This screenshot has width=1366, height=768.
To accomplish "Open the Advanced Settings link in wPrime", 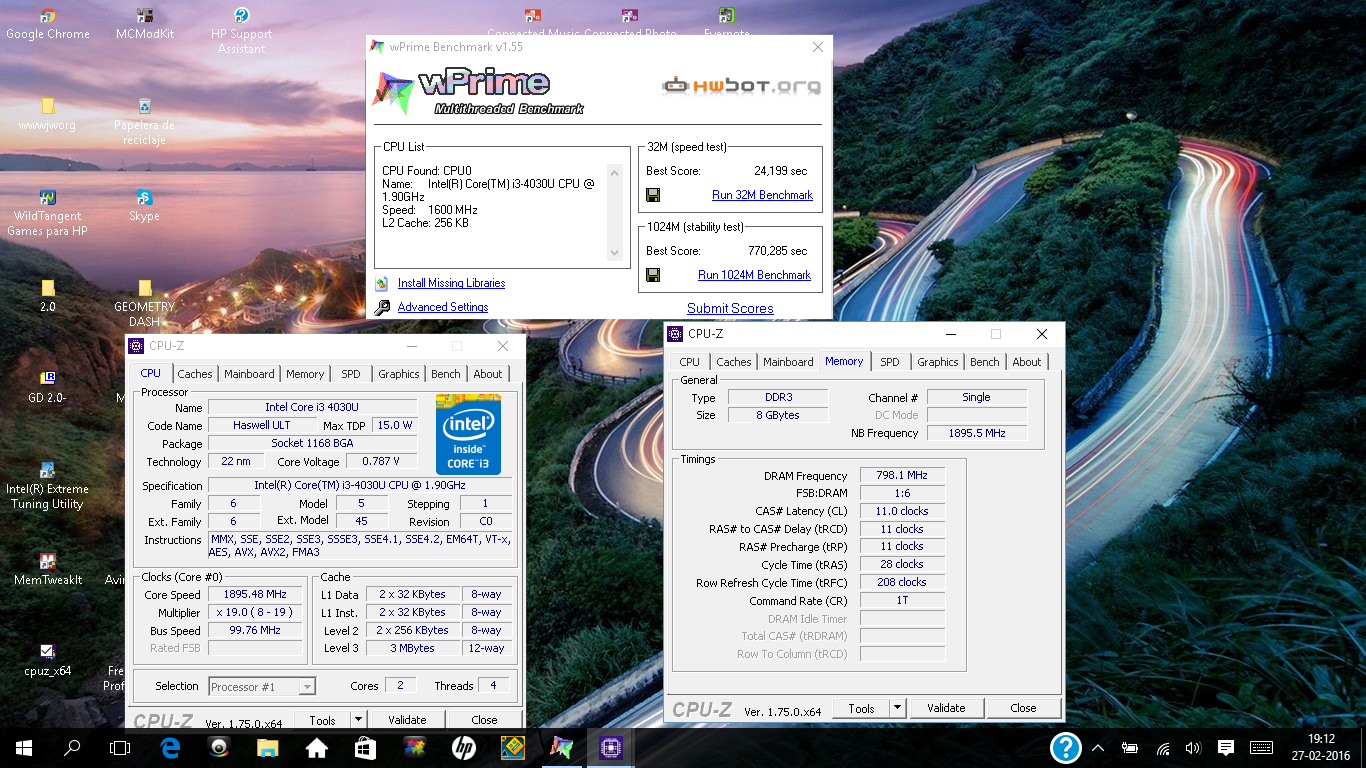I will pos(443,307).
